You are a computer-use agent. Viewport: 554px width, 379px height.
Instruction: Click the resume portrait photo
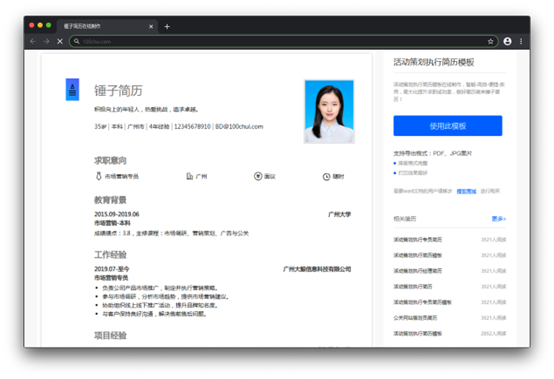pos(329,112)
